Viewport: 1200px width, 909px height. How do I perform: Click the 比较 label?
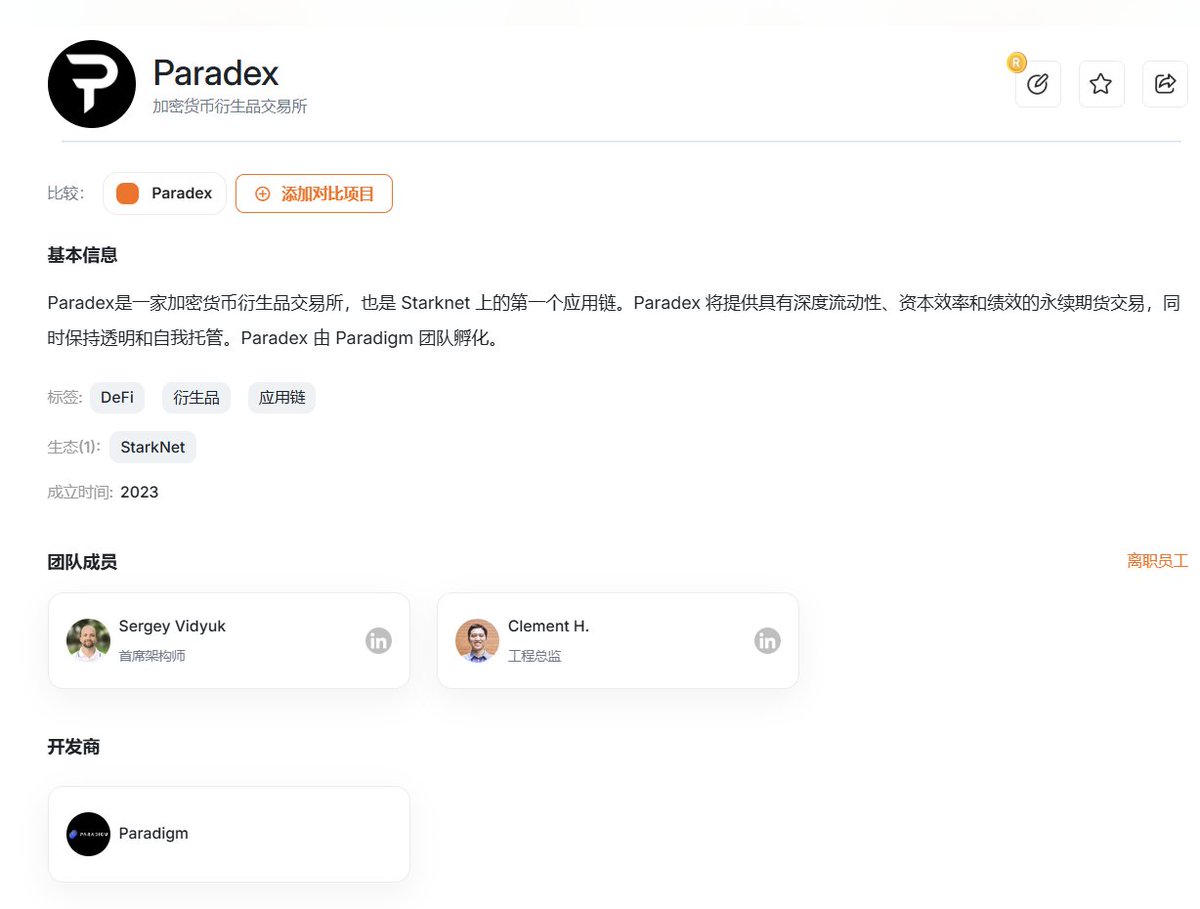click(66, 194)
